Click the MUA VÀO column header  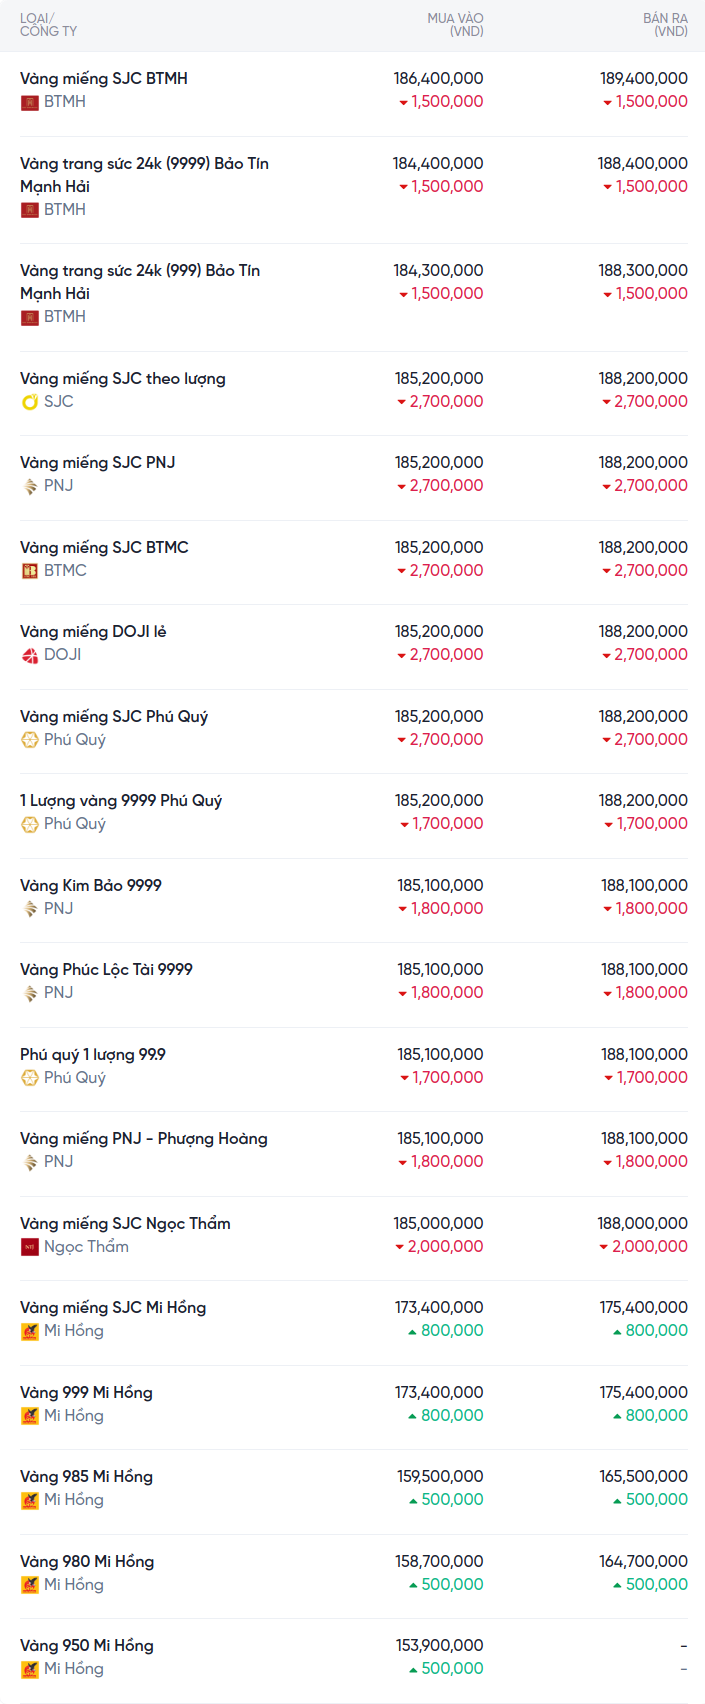455,25
